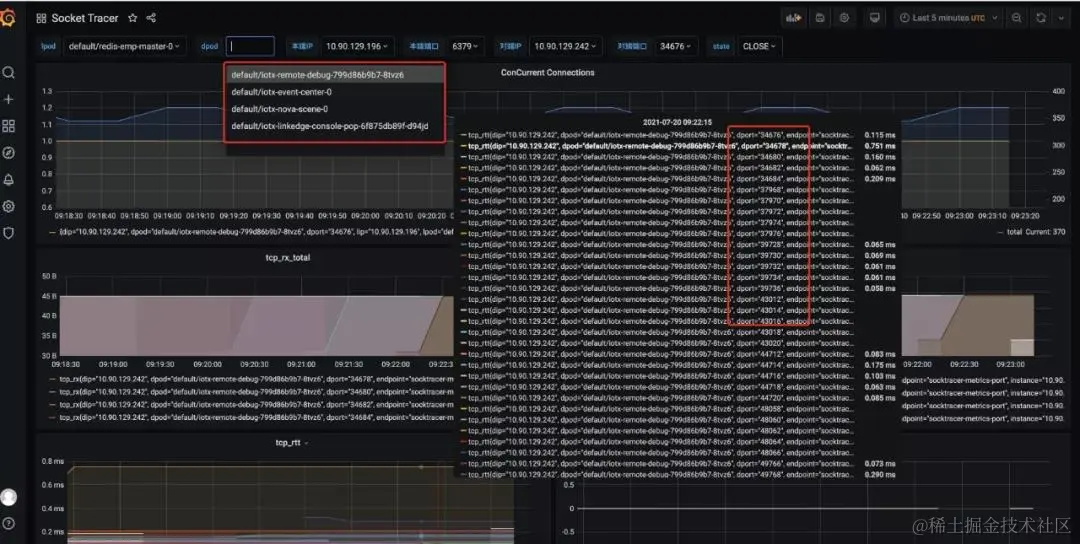Open ConCurrent Connections panel title menu
This screenshot has width=1080, height=544.
coord(548,72)
